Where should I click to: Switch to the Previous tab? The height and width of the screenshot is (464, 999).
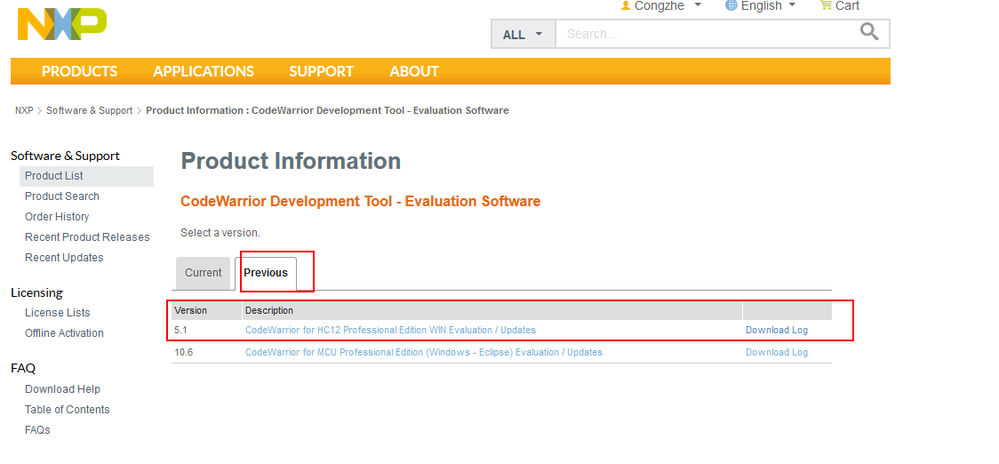click(x=266, y=273)
